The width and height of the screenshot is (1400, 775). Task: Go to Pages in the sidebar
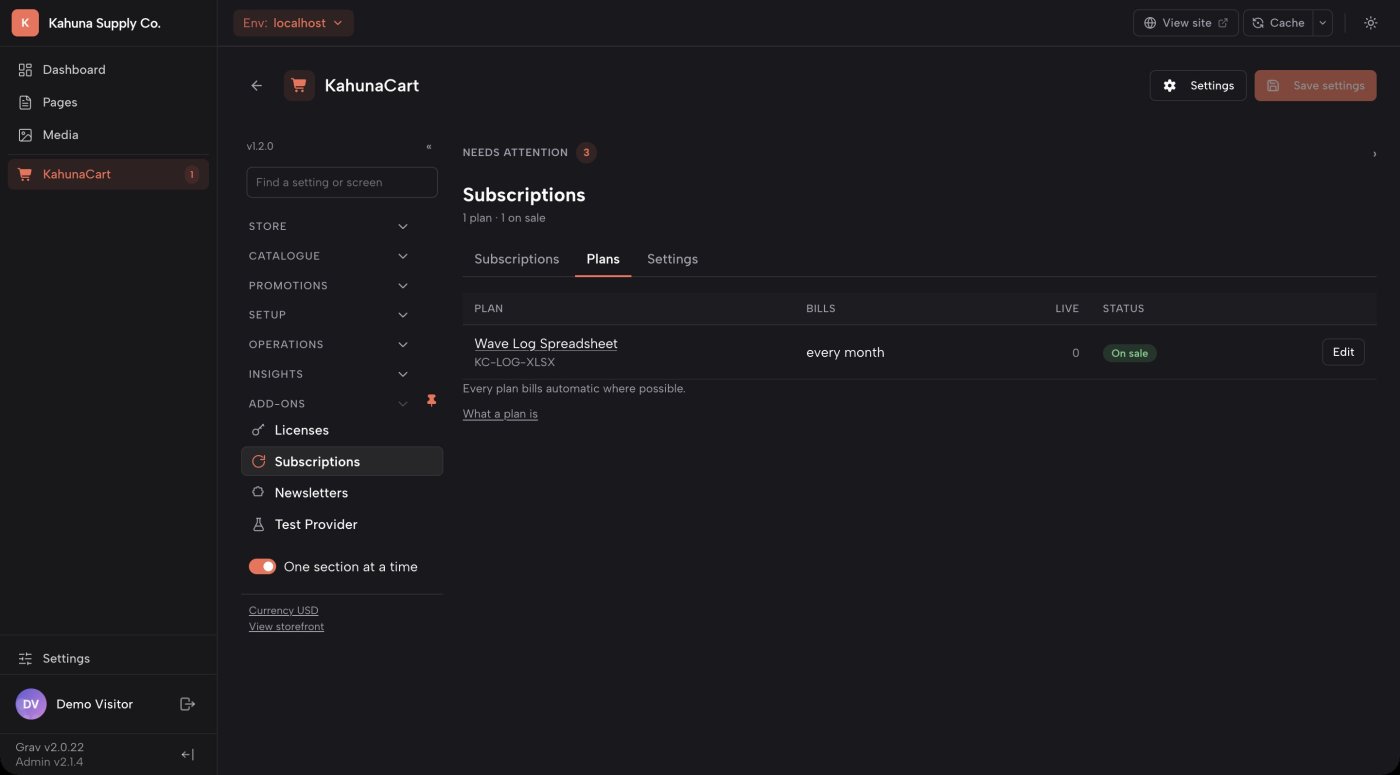coord(108,102)
